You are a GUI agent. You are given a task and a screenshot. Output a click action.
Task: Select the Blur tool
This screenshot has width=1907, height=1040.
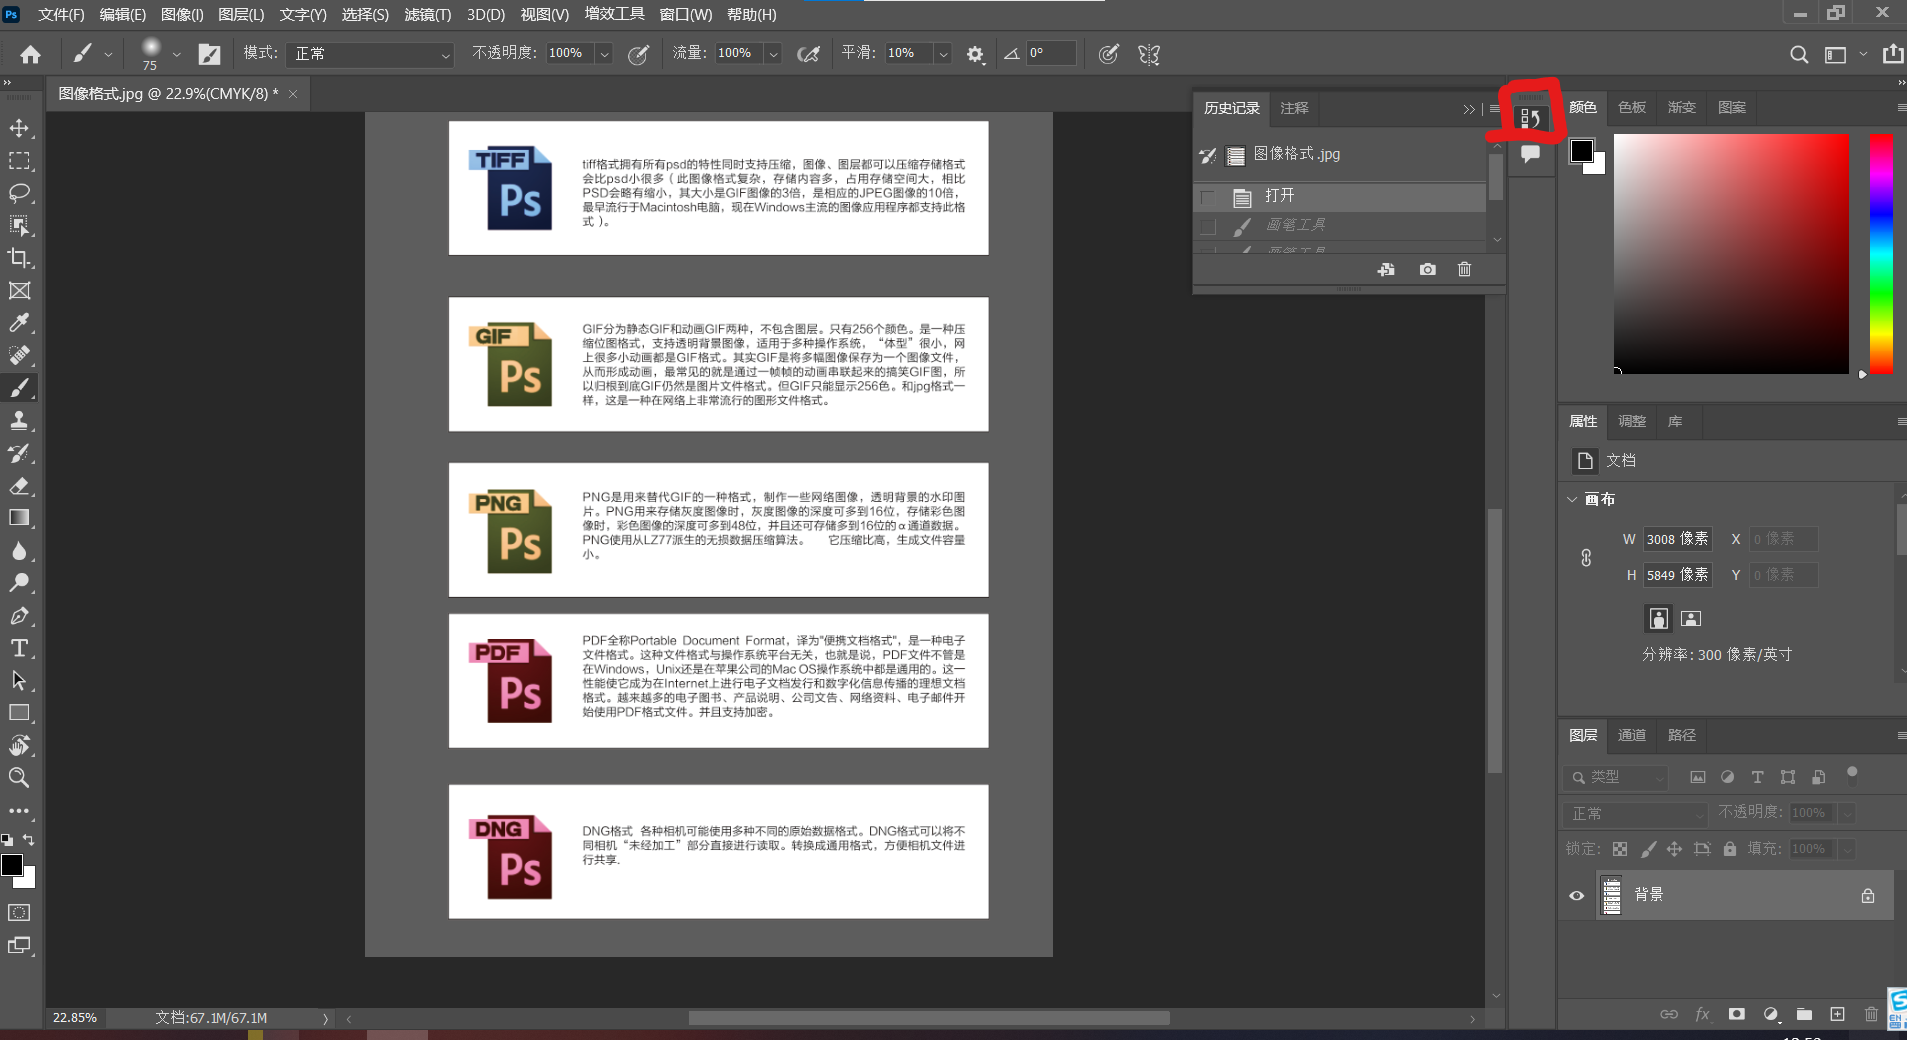19,551
